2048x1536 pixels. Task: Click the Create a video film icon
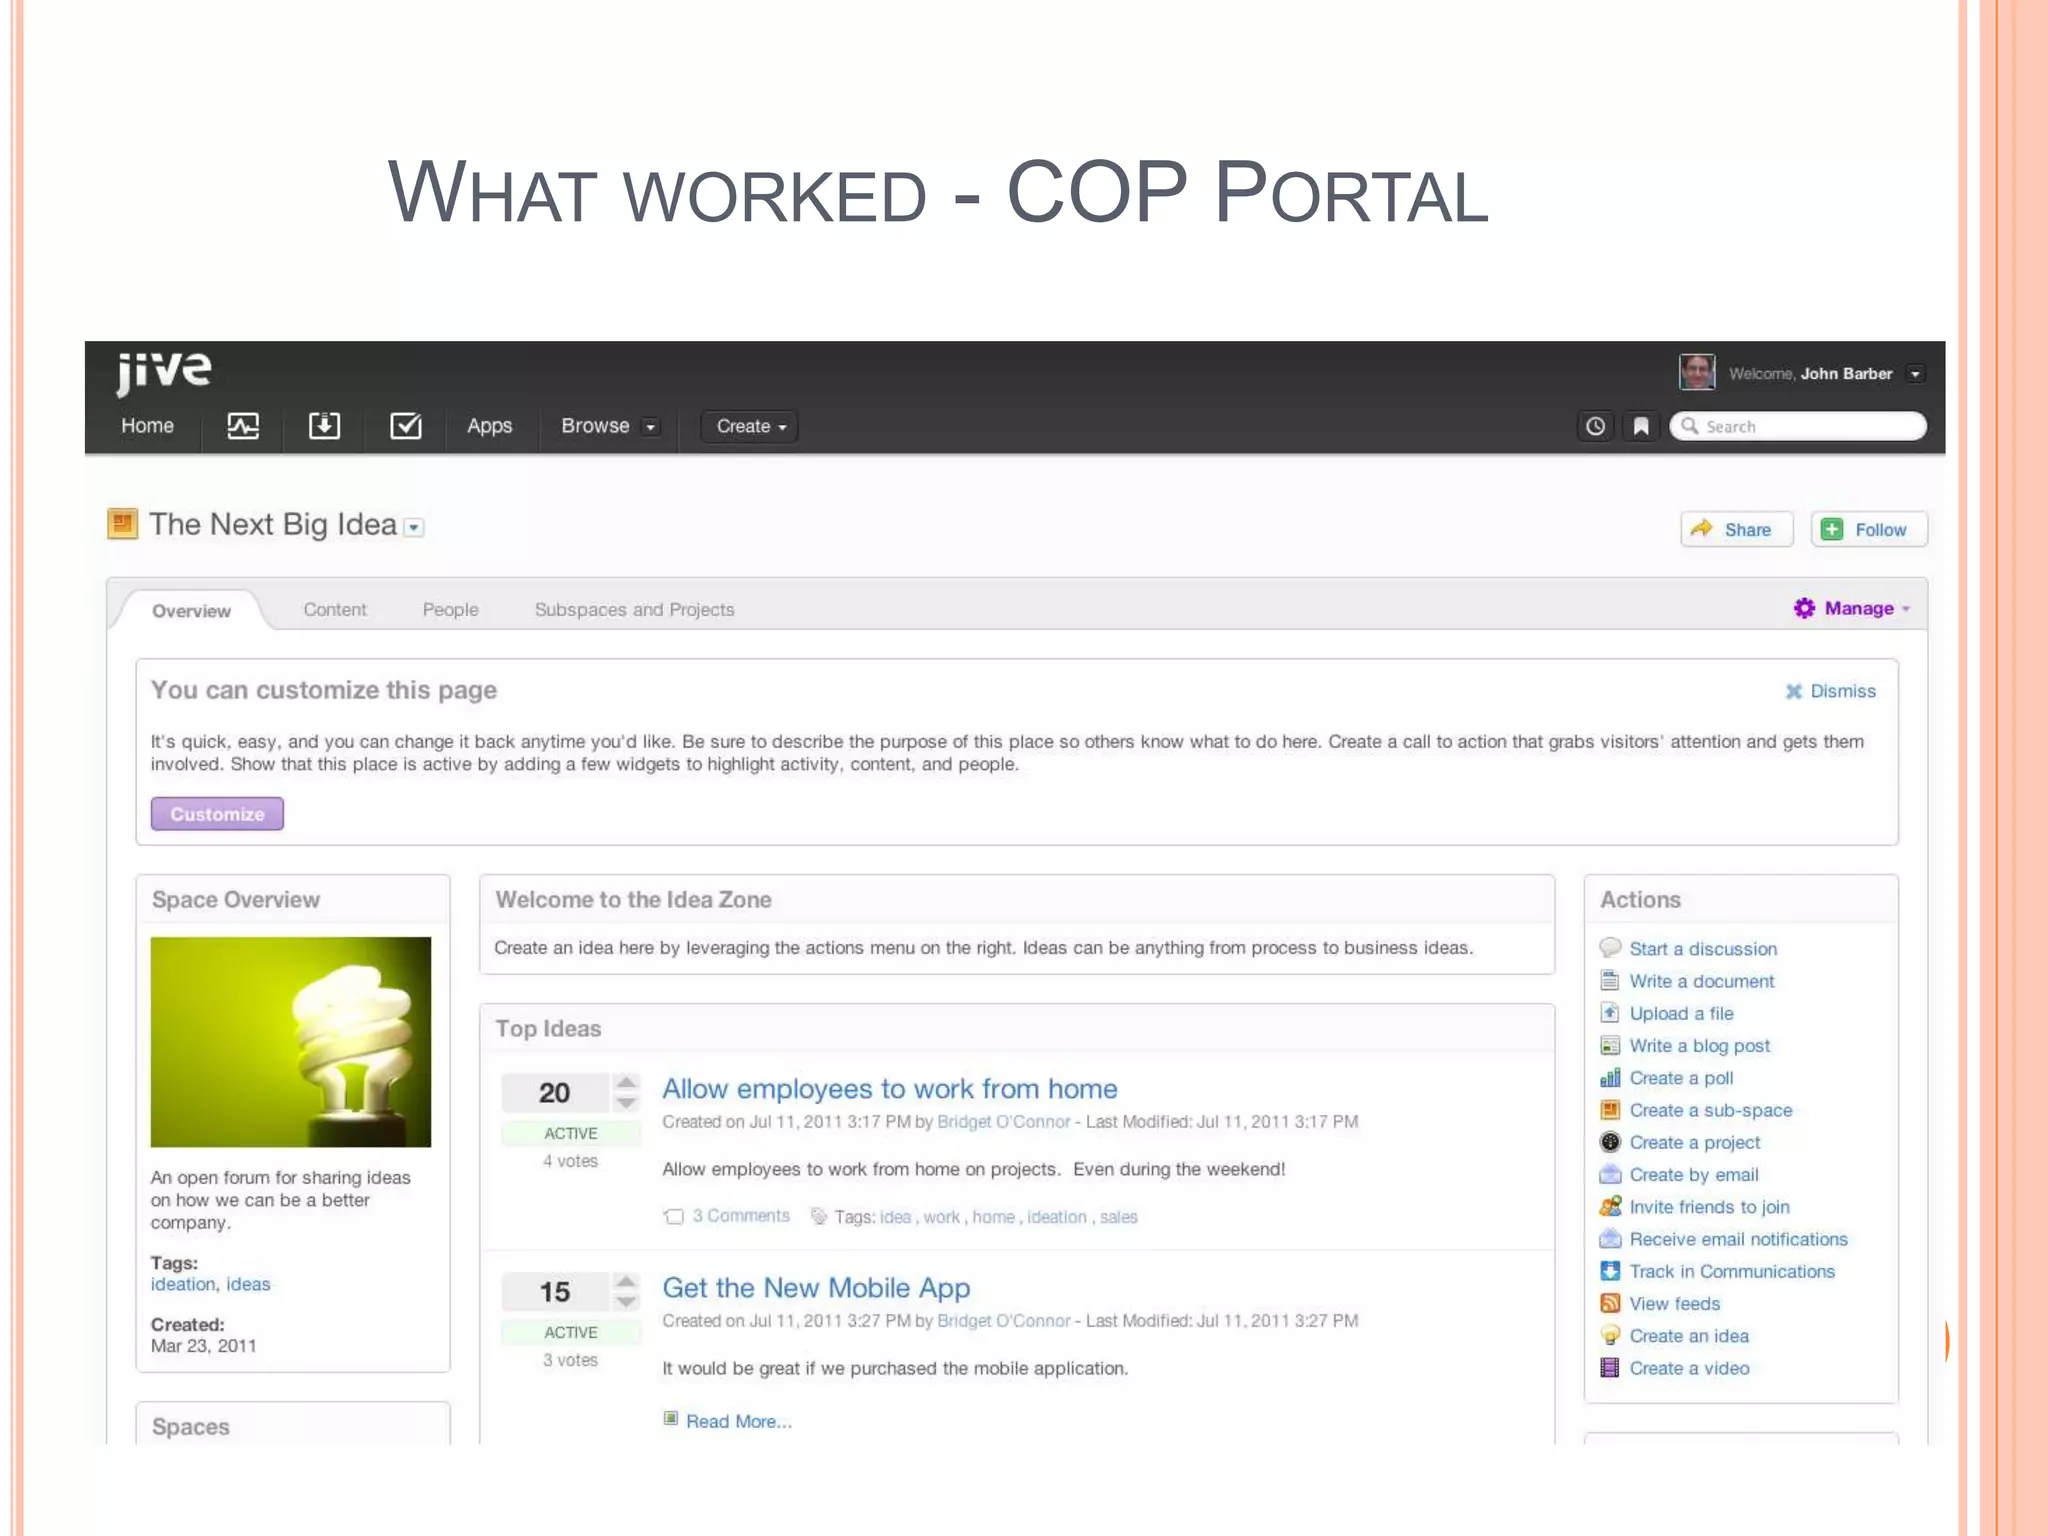[1610, 1367]
